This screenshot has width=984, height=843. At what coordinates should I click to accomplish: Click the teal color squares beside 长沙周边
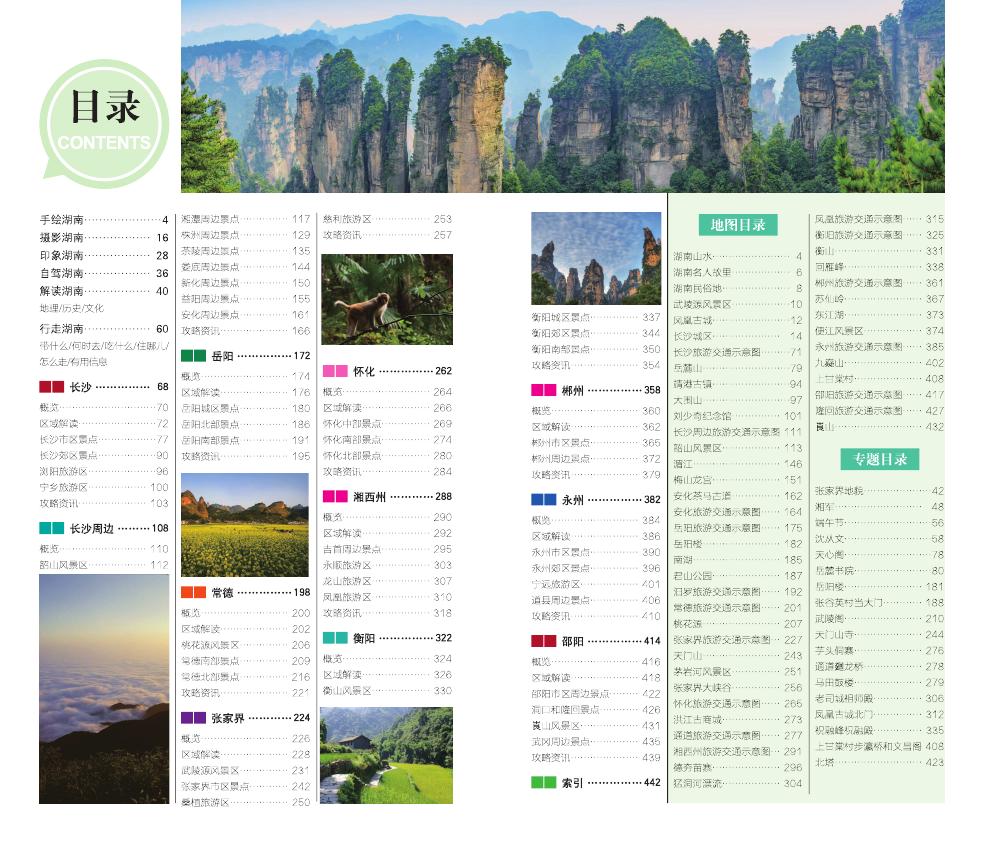pos(52,528)
